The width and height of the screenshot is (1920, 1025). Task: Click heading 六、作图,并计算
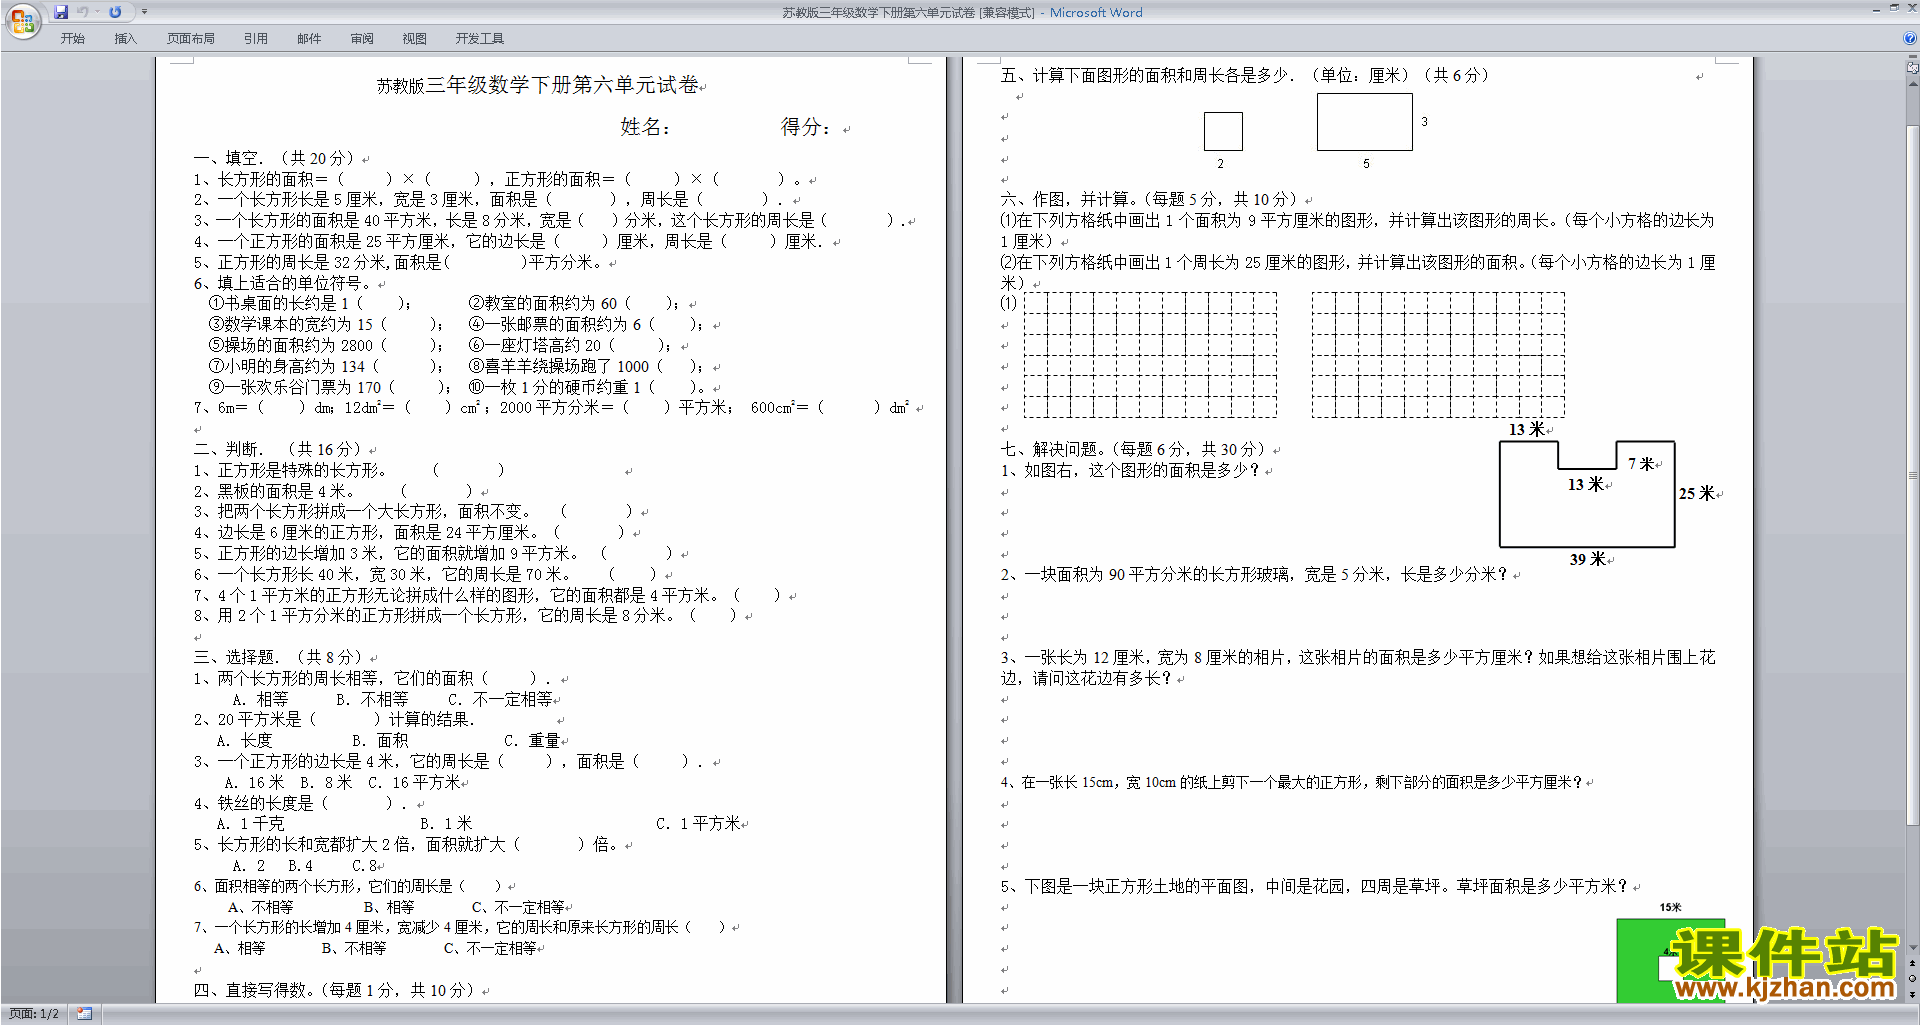[x=1150, y=199]
